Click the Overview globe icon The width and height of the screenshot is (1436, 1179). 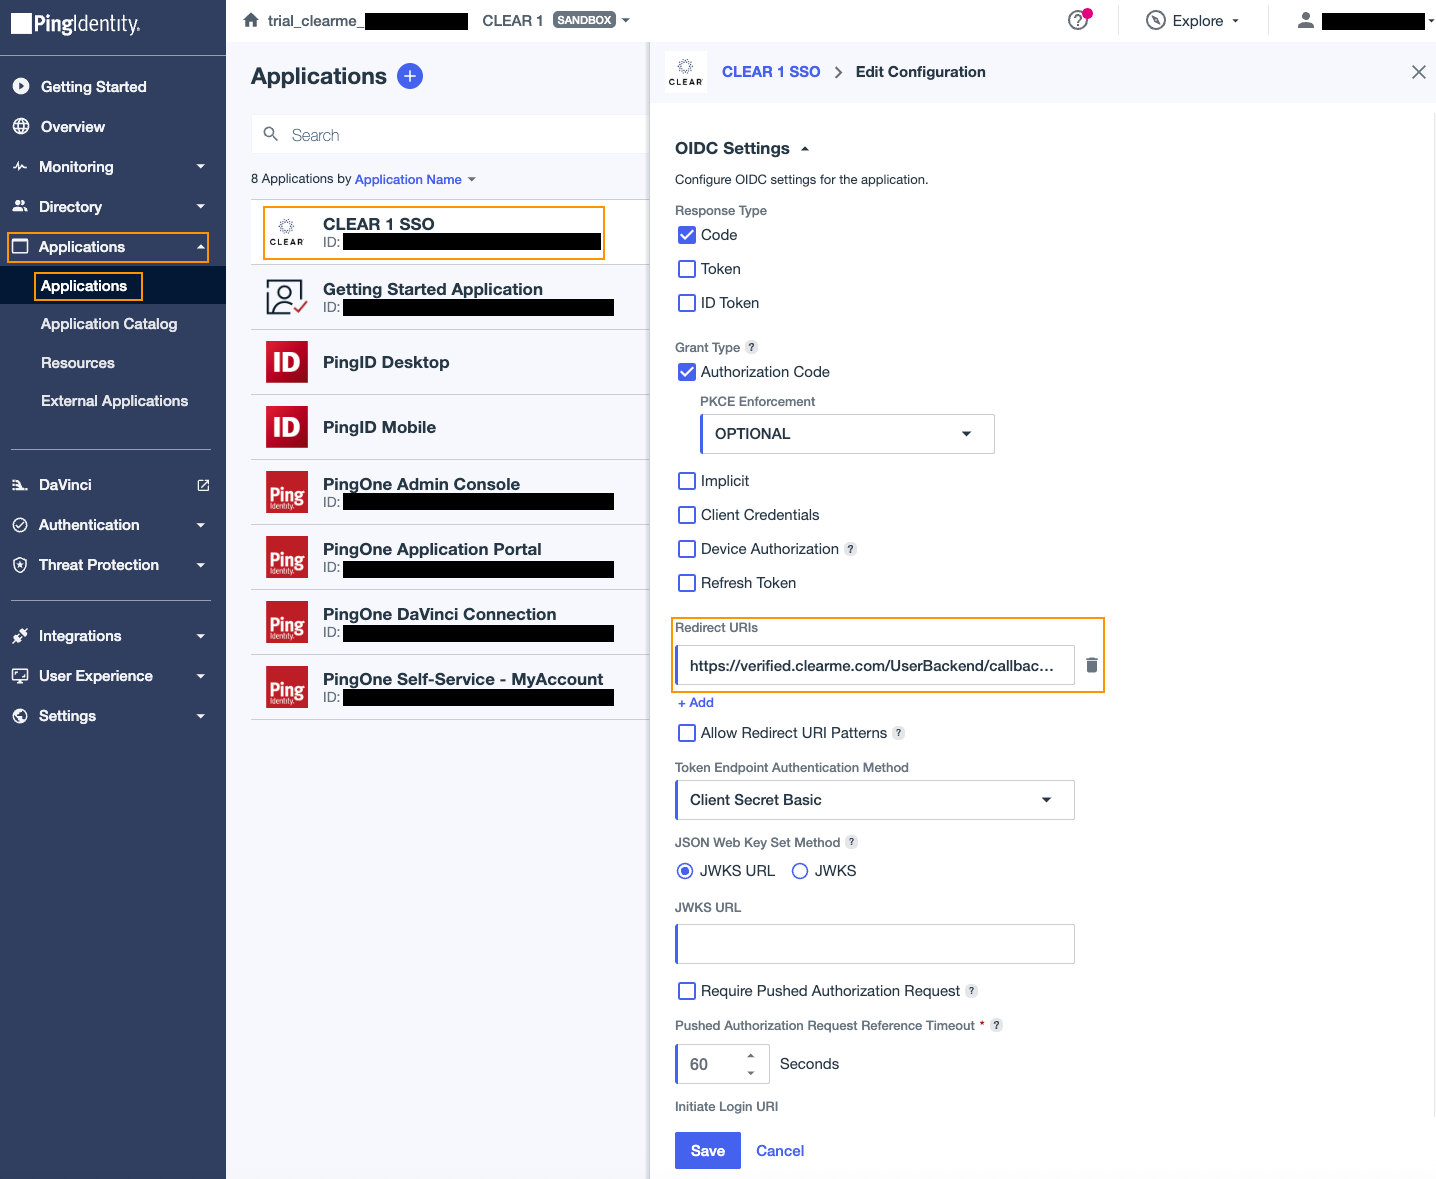click(21, 127)
